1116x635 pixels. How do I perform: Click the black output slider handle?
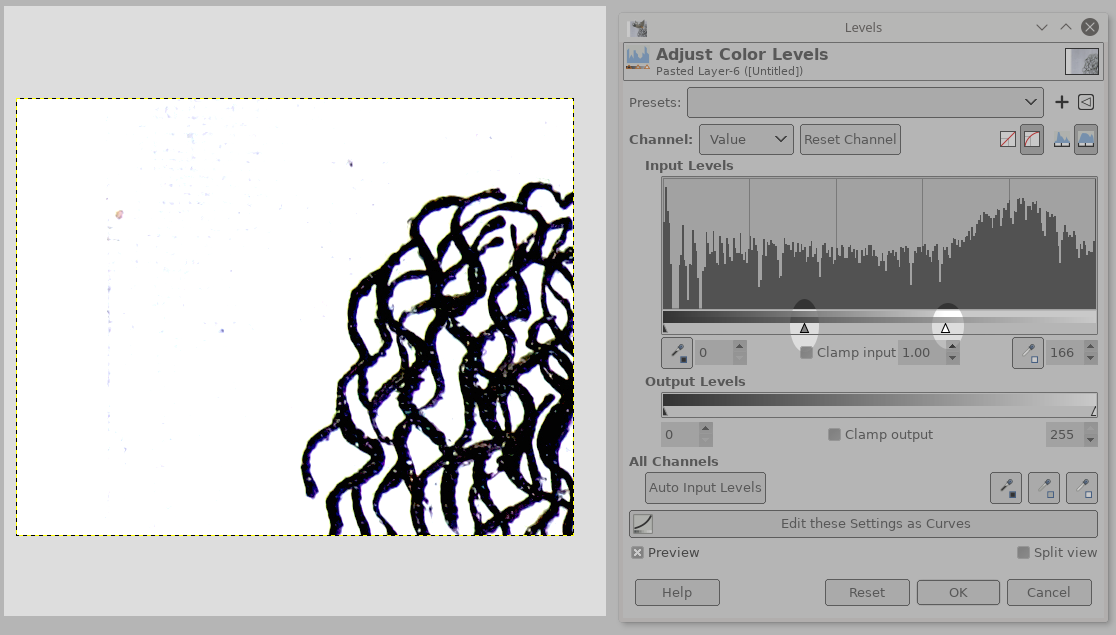(x=665, y=411)
